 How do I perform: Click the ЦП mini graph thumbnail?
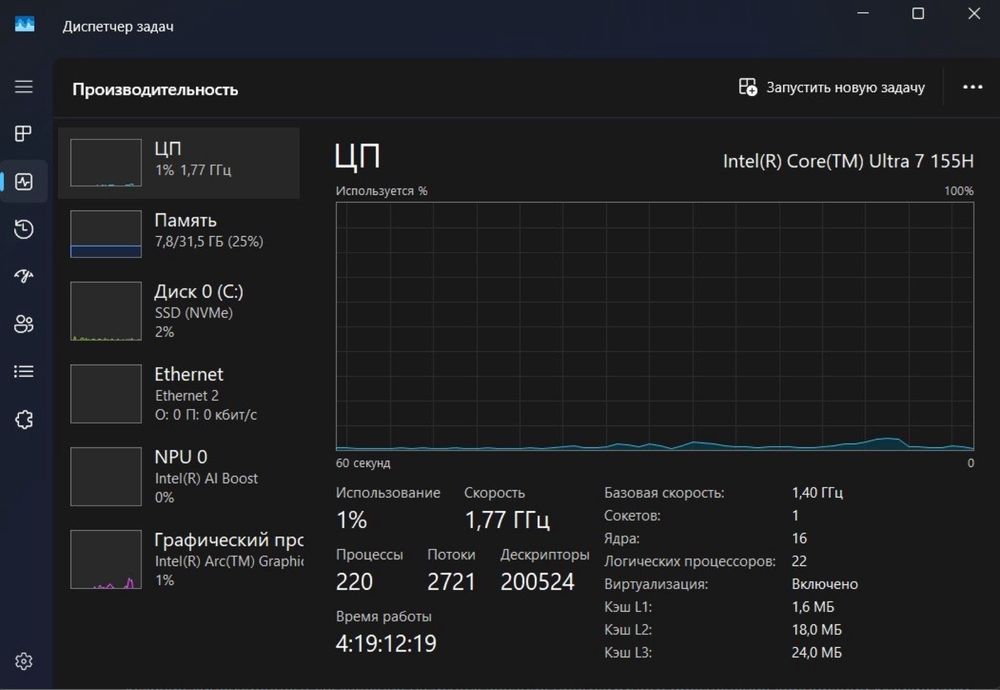[106, 163]
